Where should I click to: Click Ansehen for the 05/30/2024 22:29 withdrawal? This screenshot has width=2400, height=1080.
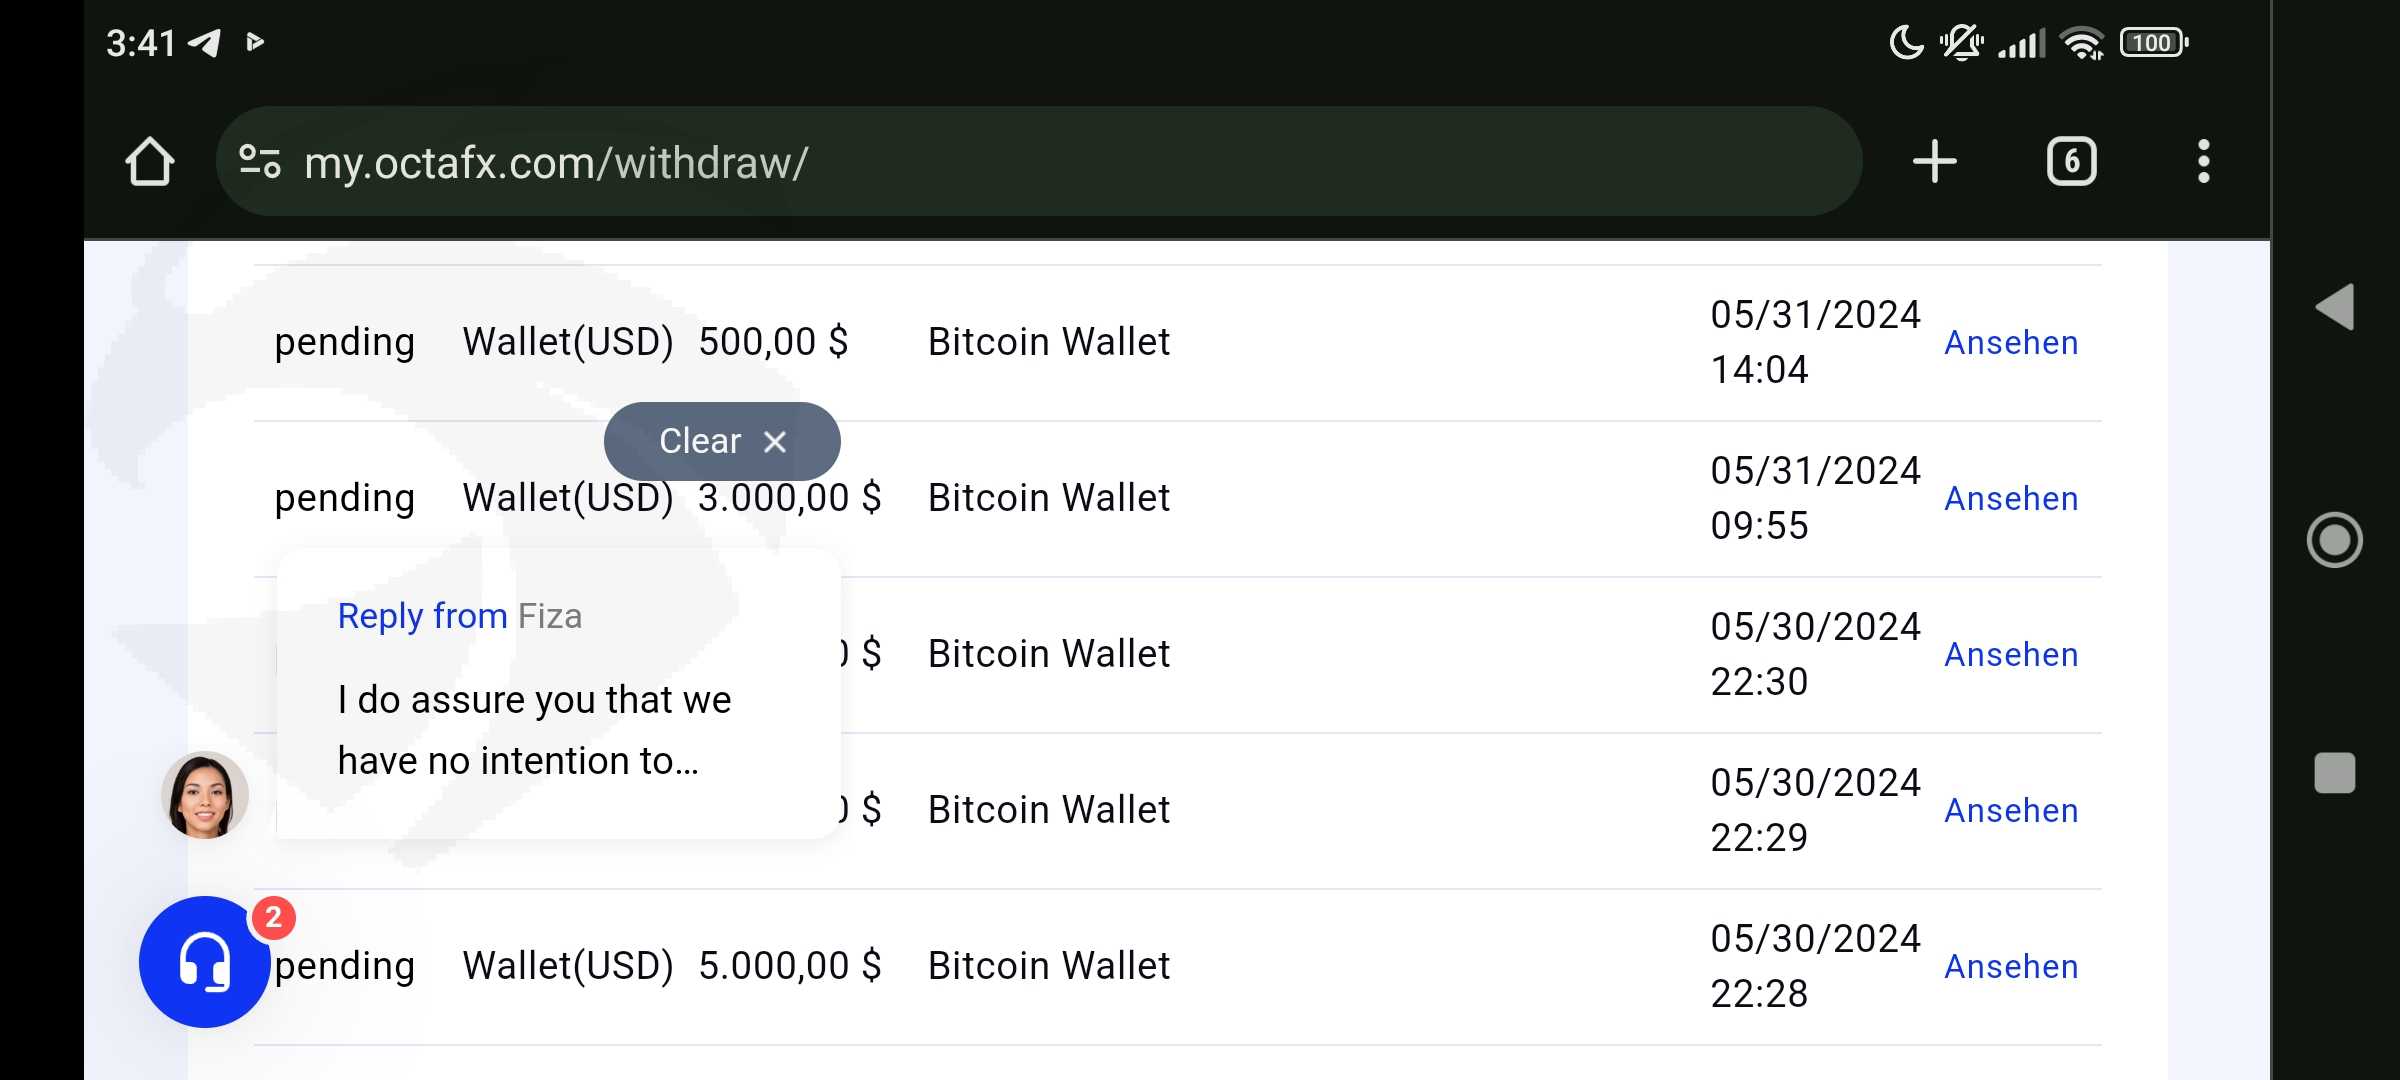[x=2011, y=811]
